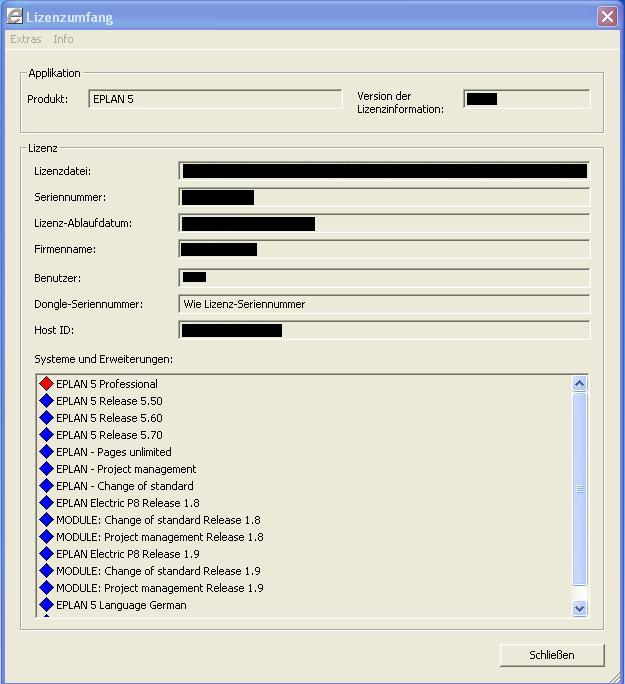The width and height of the screenshot is (625, 684).
Task: Click the Host ID field
Action: pos(384,330)
